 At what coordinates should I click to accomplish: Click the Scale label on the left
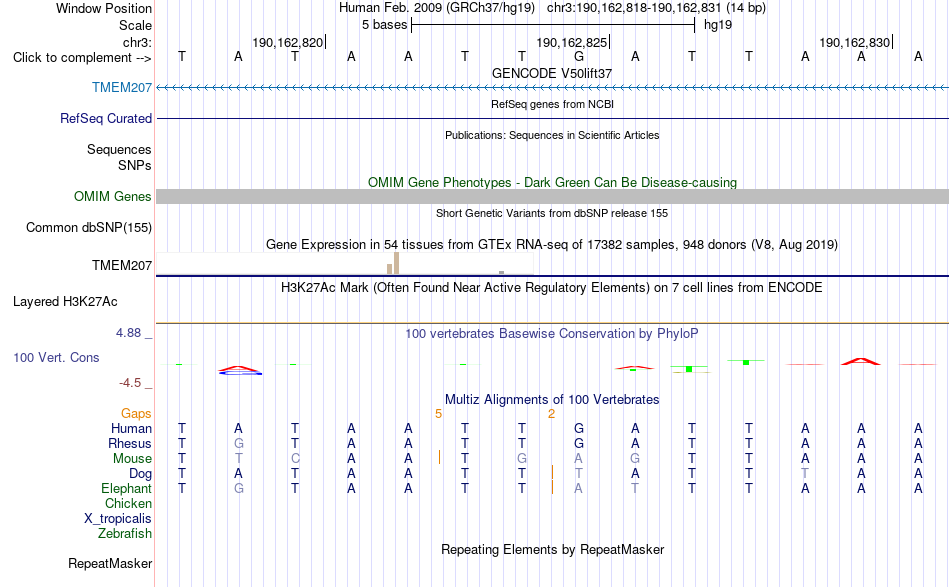point(135,25)
